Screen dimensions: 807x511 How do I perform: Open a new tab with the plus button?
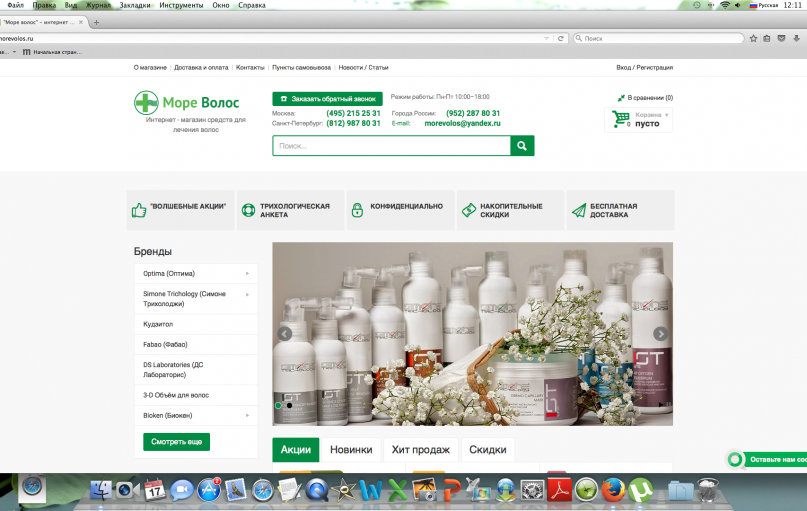(96, 22)
